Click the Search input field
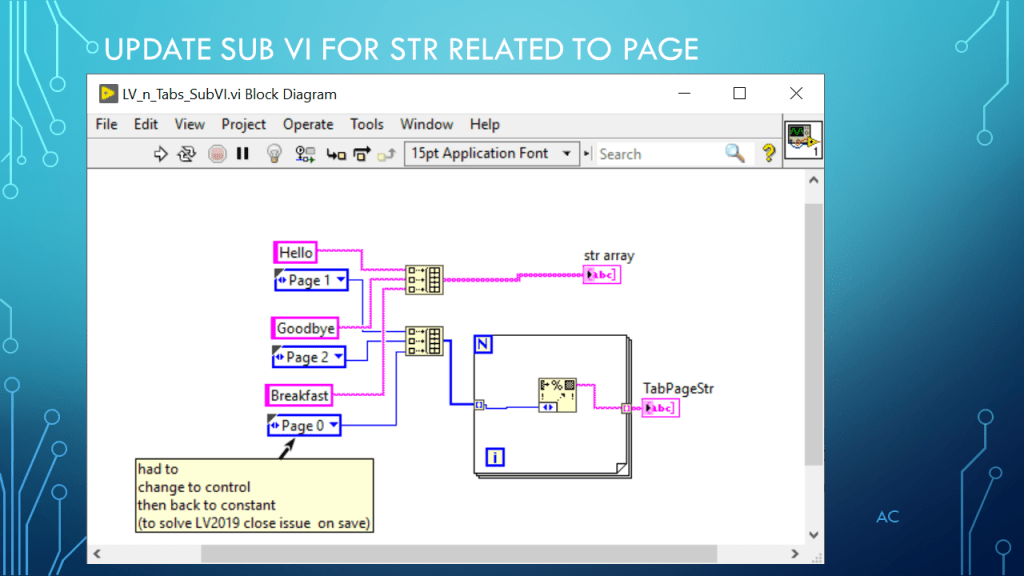The image size is (1024, 576). pyautogui.click(x=658, y=154)
